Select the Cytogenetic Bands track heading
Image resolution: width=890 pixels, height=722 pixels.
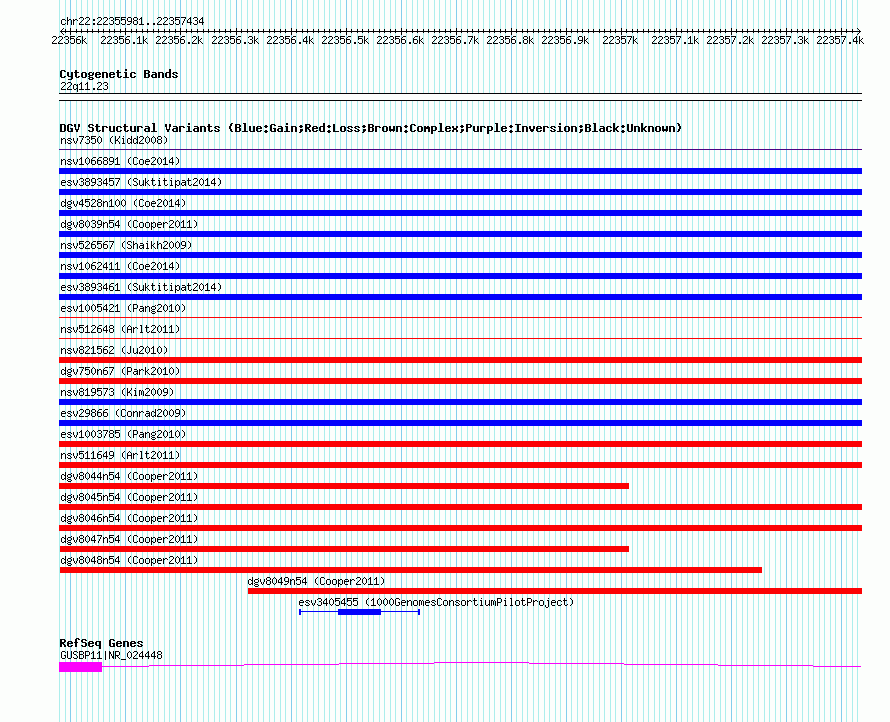(x=119, y=74)
